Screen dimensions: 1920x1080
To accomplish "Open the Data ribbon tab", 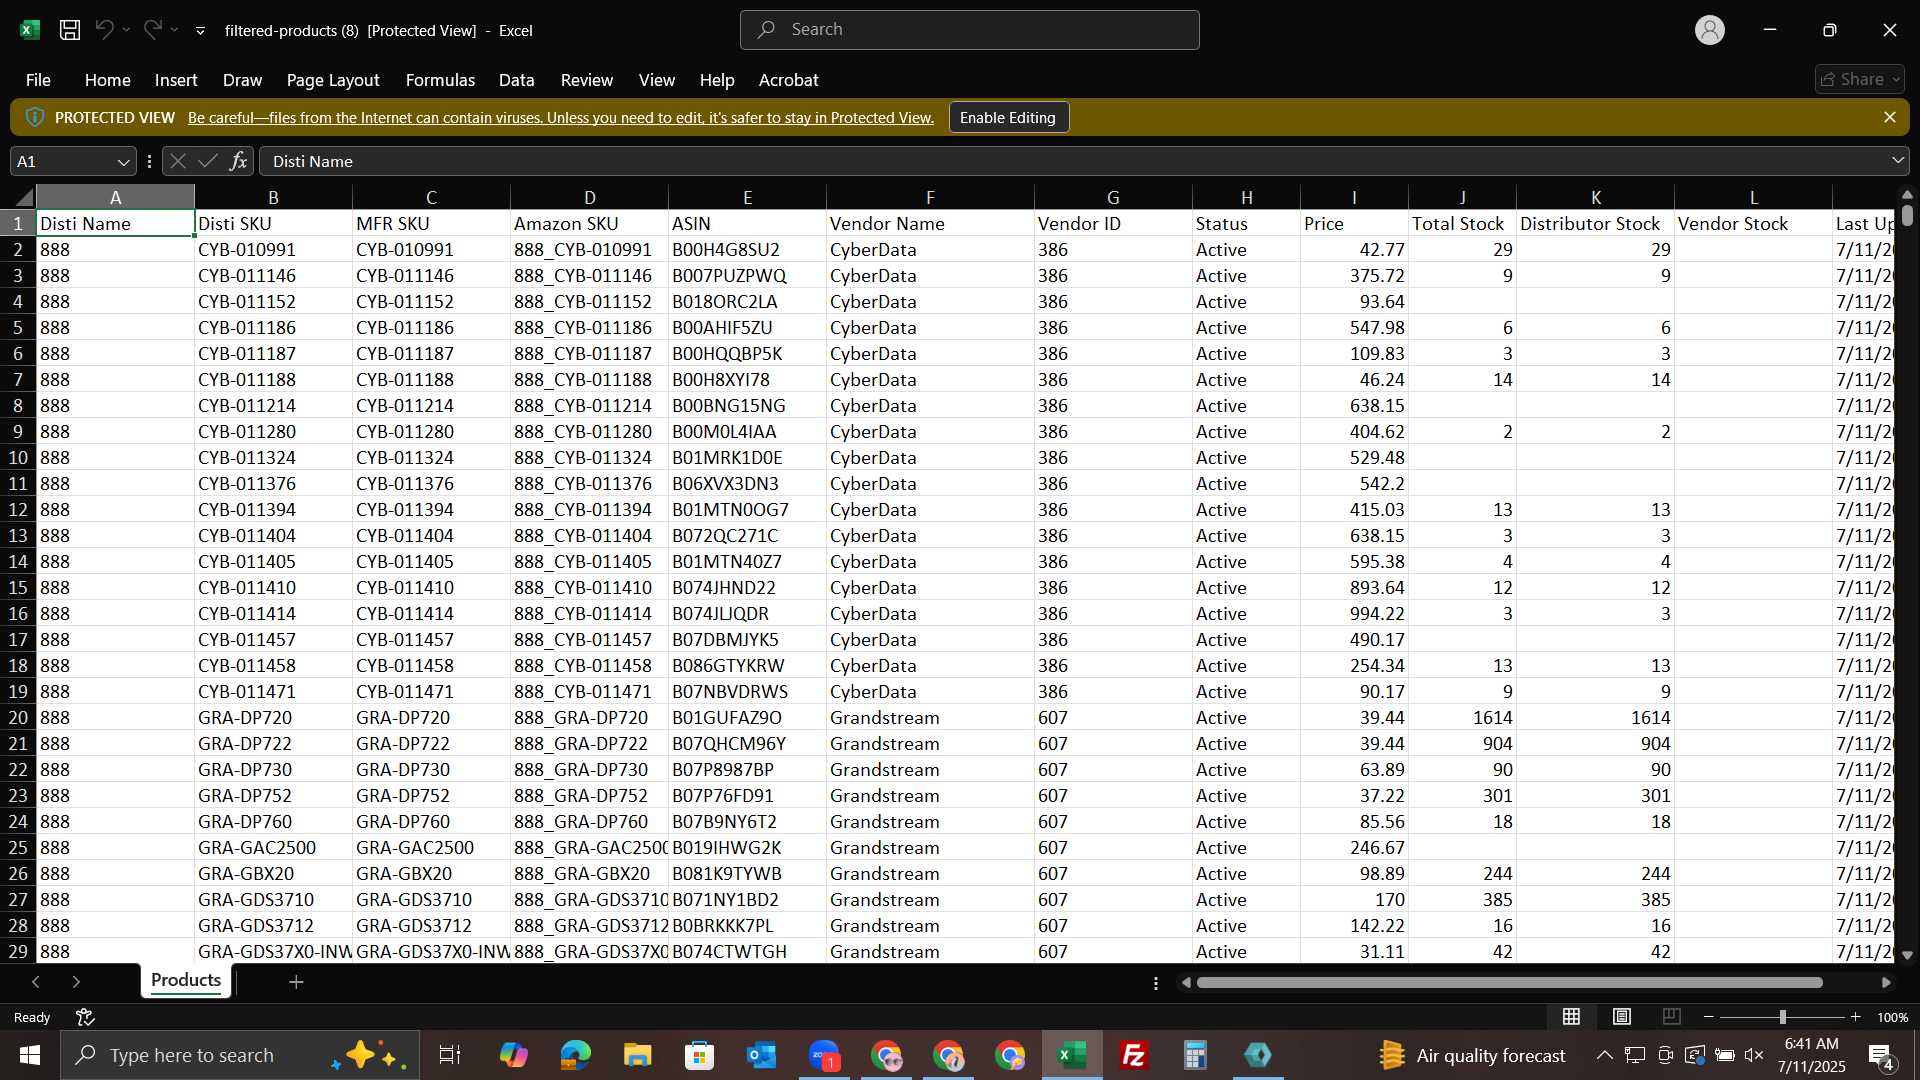I will coord(516,80).
